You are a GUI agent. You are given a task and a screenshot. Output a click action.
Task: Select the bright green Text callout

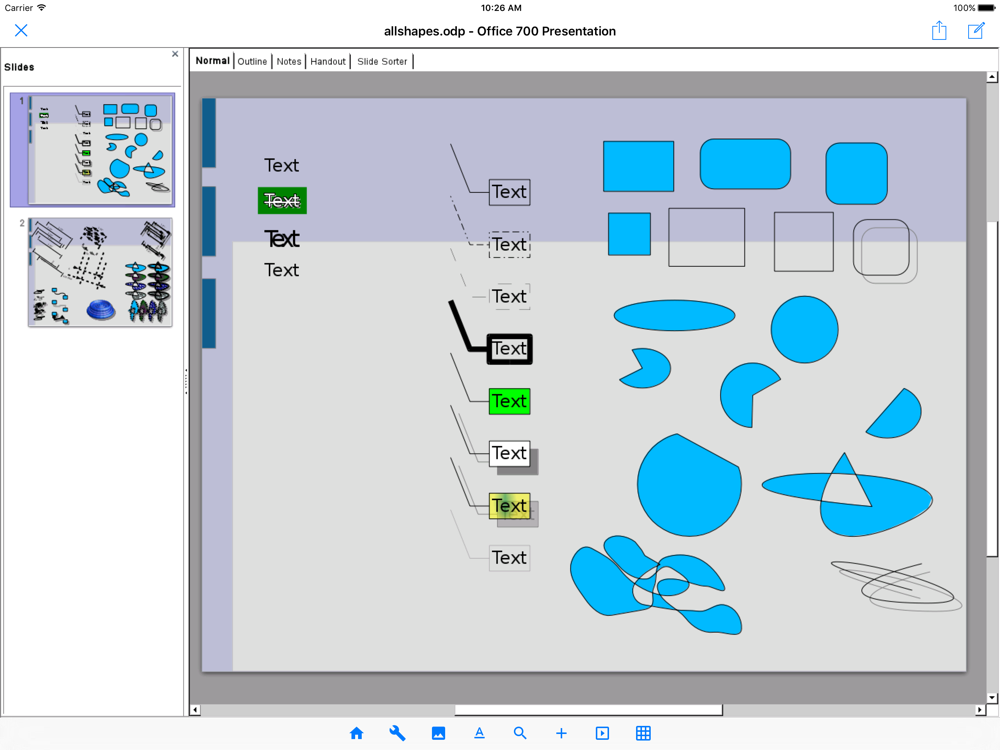(x=509, y=401)
